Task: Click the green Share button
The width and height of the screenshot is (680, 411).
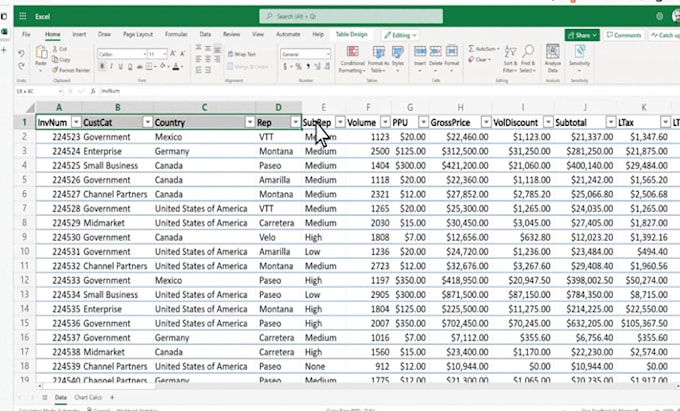Action: coord(582,35)
